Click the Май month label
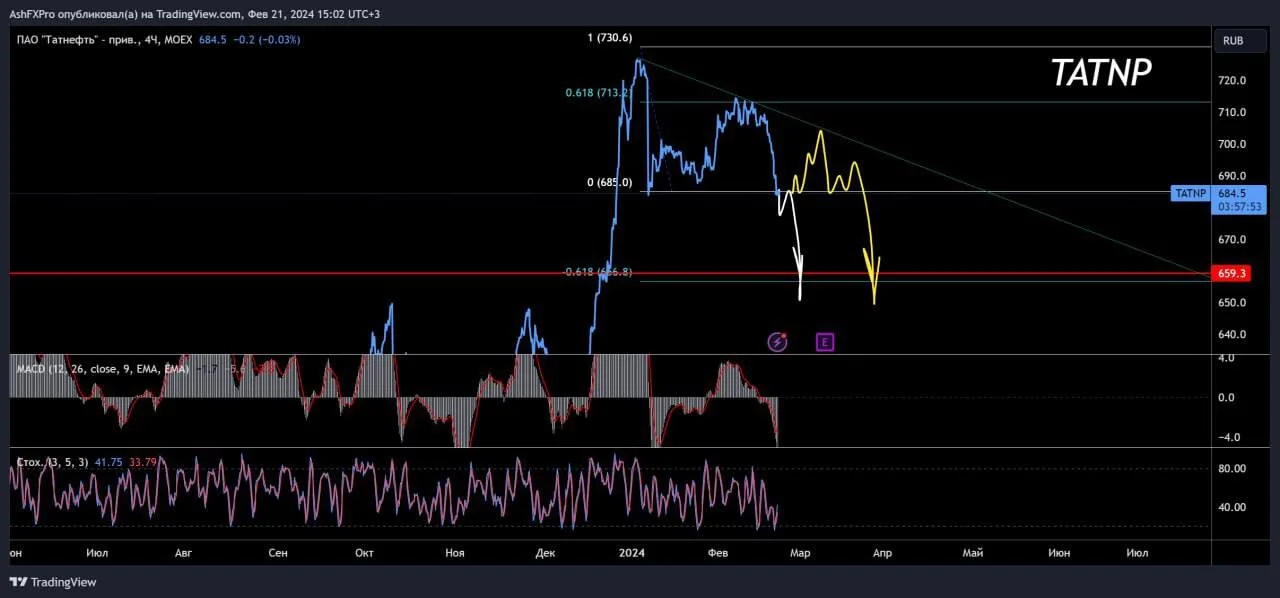This screenshot has height=598, width=1280. pyautogui.click(x=972, y=552)
